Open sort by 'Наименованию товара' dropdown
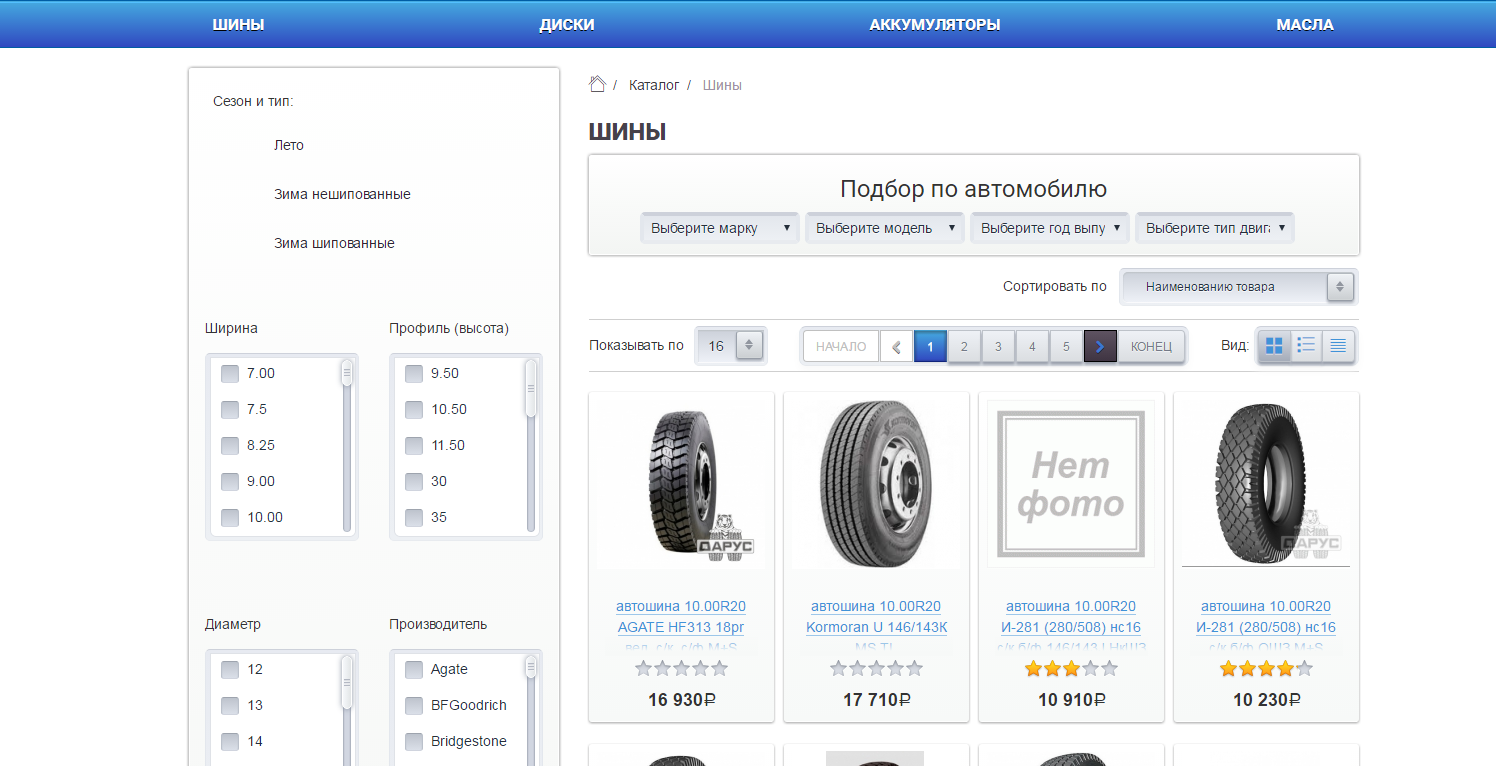1496x766 pixels. point(1239,287)
